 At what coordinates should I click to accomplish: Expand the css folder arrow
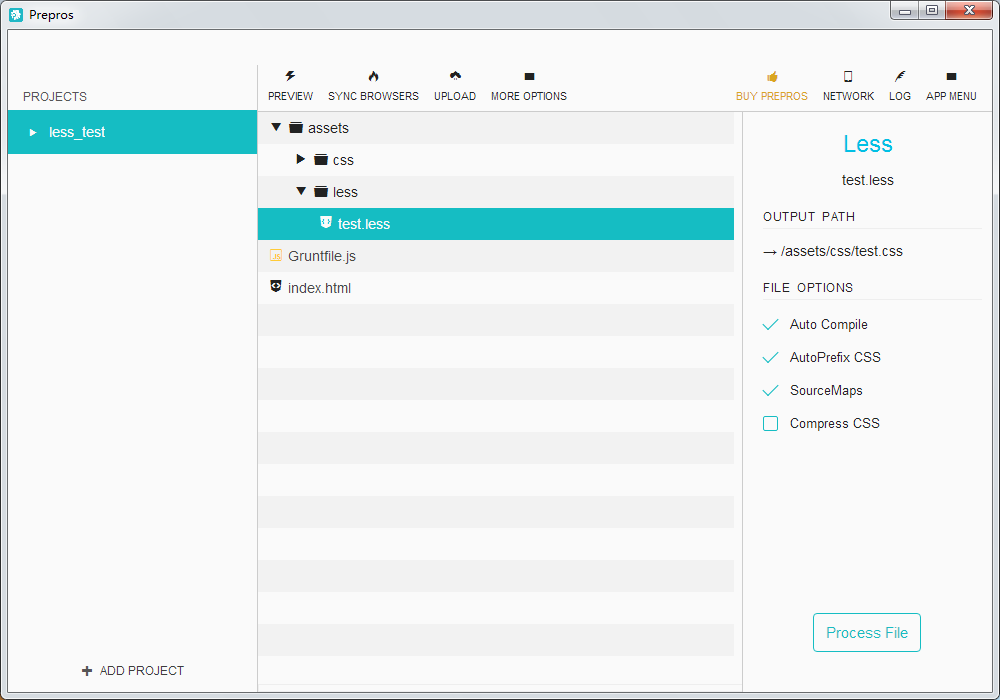300,159
